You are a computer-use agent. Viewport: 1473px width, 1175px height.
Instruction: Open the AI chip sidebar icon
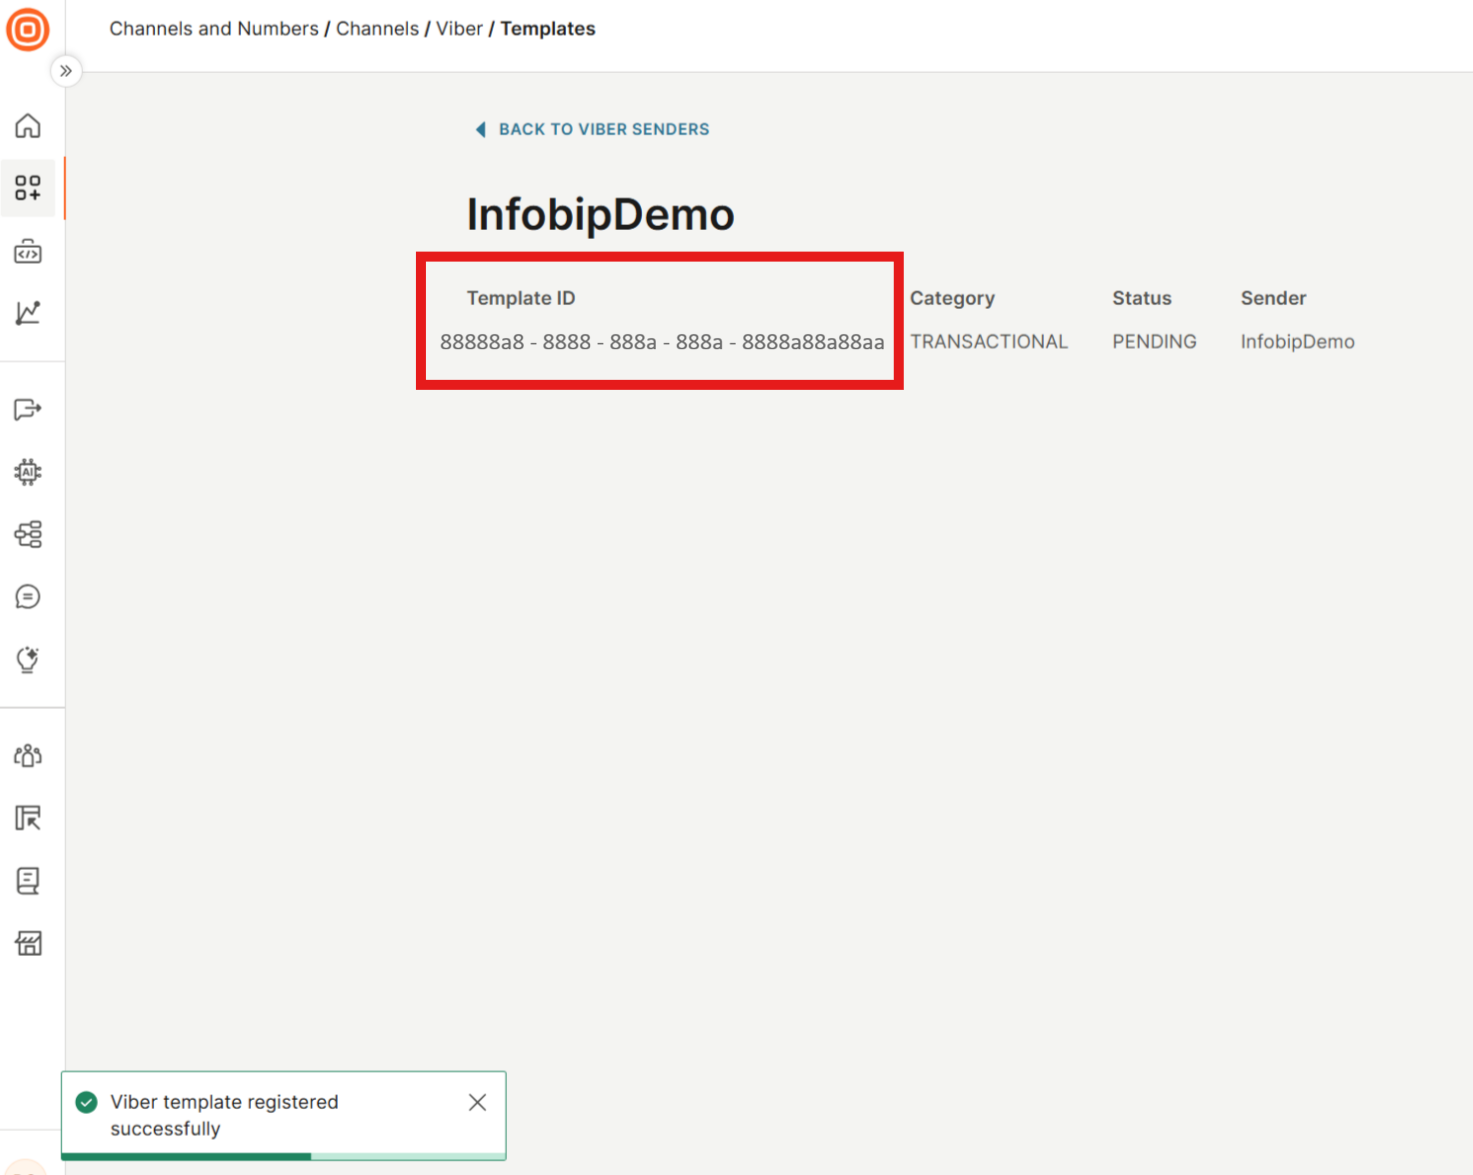tap(28, 472)
